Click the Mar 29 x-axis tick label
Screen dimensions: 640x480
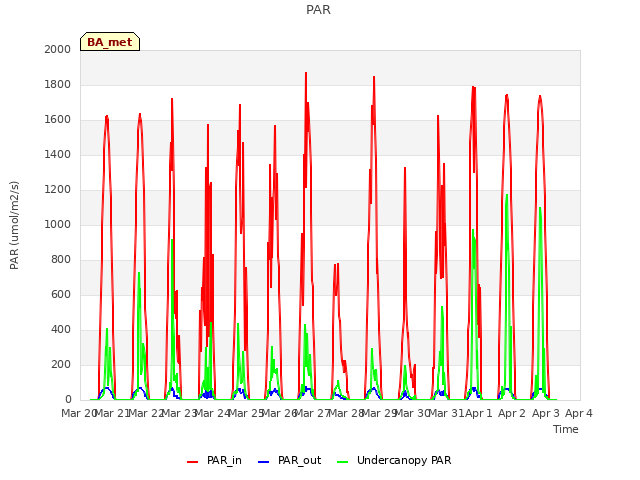coord(380,413)
